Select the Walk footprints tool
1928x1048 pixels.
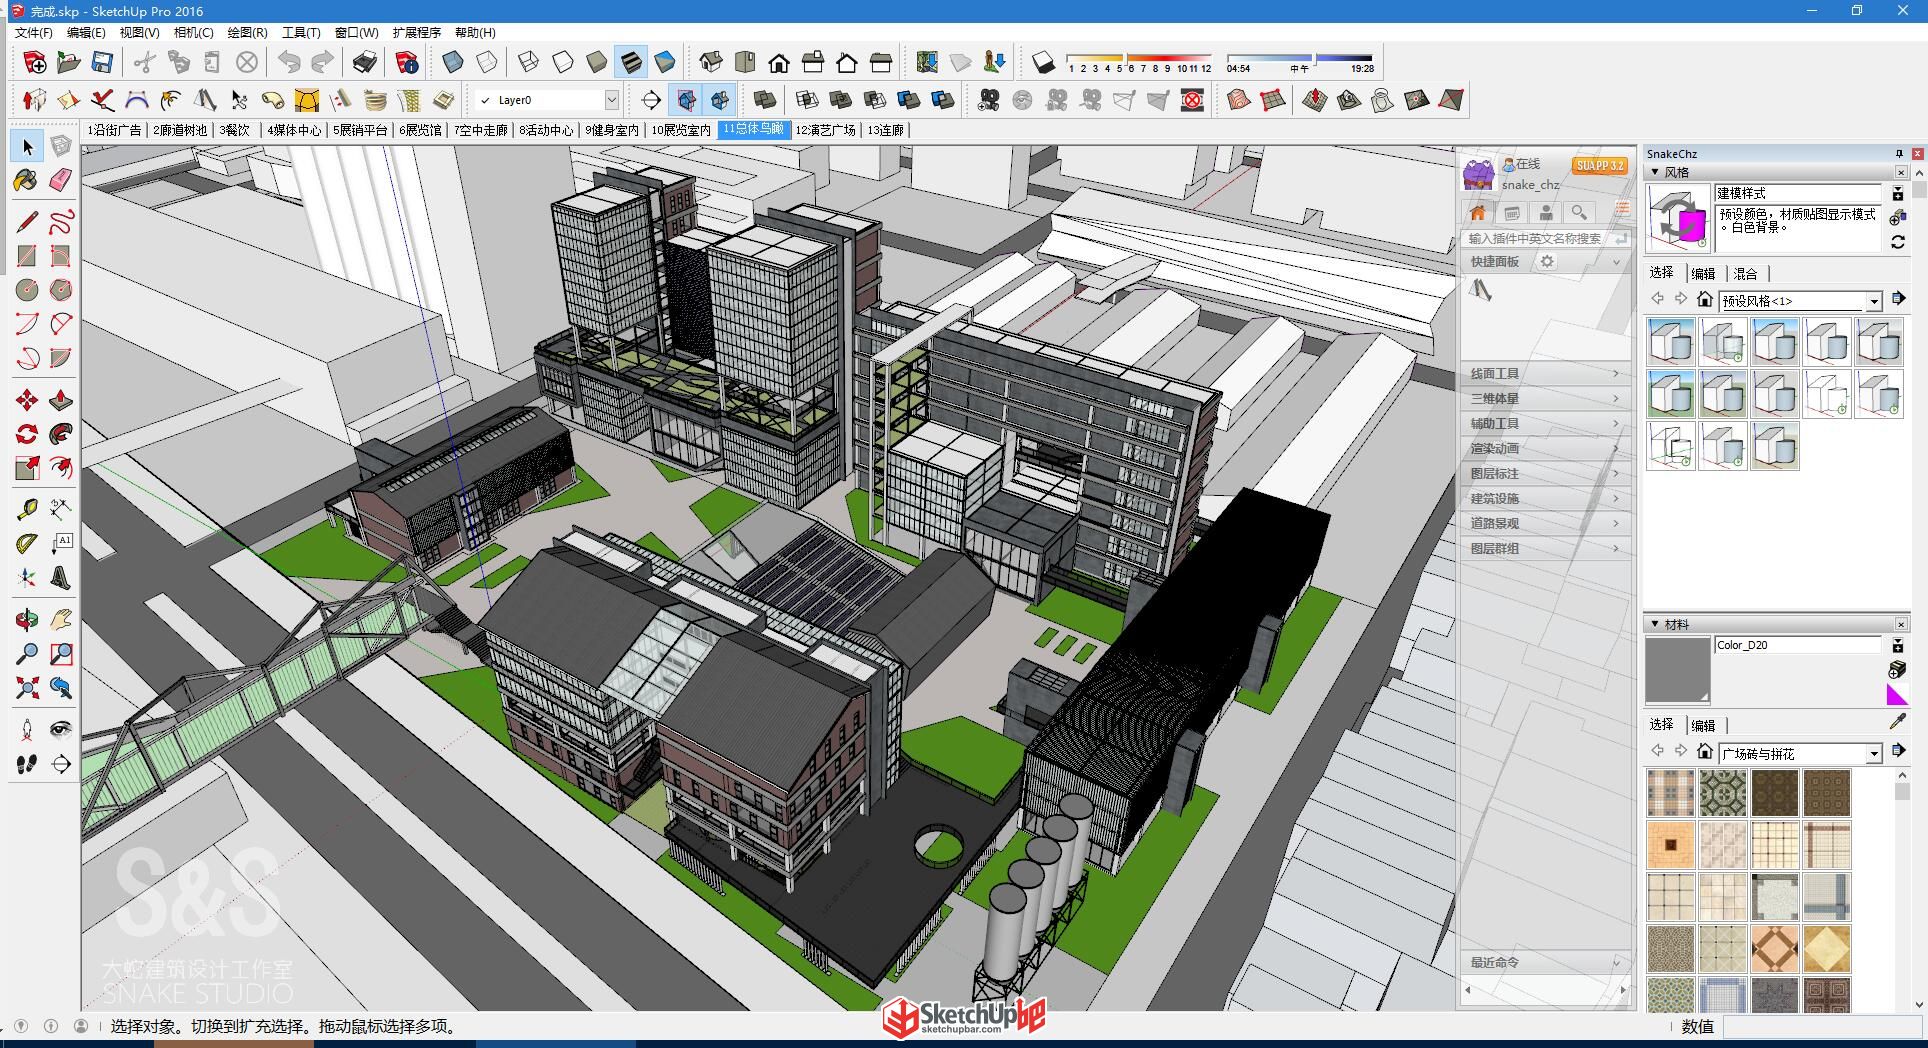tap(27, 764)
